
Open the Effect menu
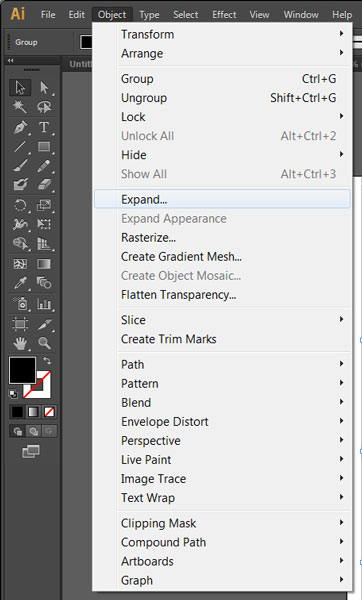[x=224, y=15]
